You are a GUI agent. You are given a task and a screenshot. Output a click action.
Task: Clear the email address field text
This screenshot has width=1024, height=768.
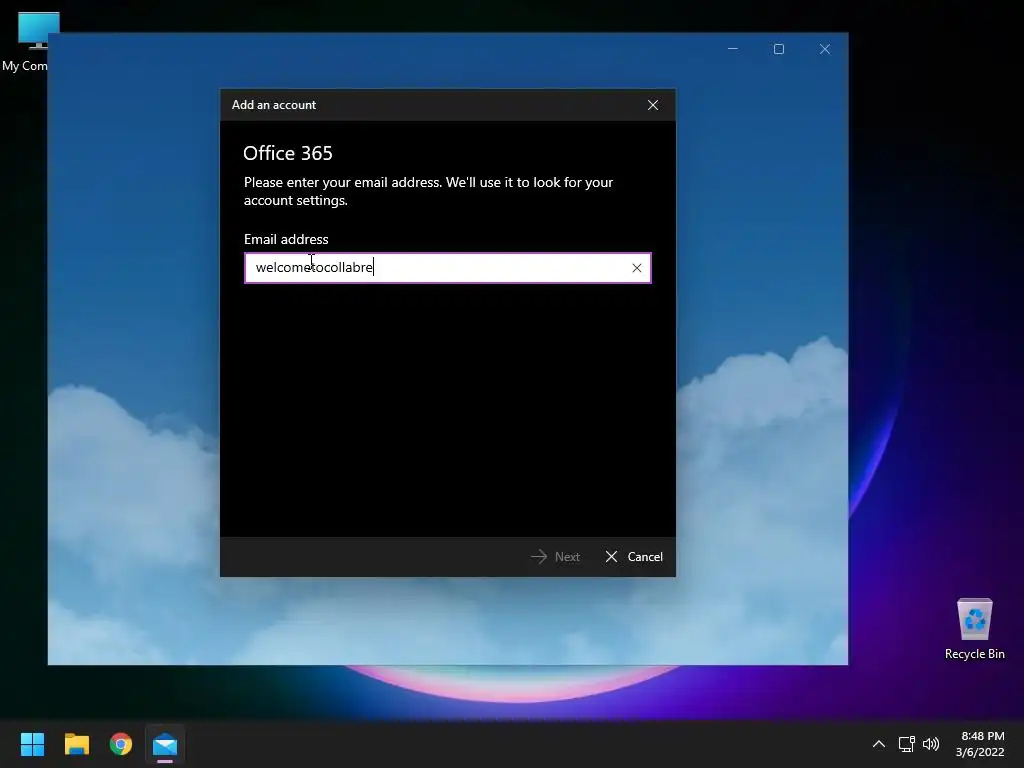pos(637,268)
